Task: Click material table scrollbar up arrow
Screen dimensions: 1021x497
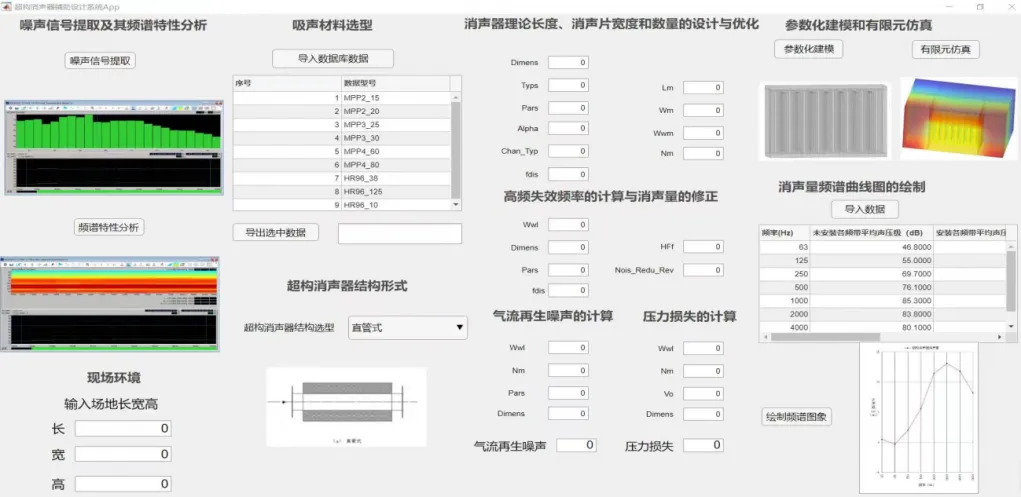Action: pyautogui.click(x=456, y=97)
